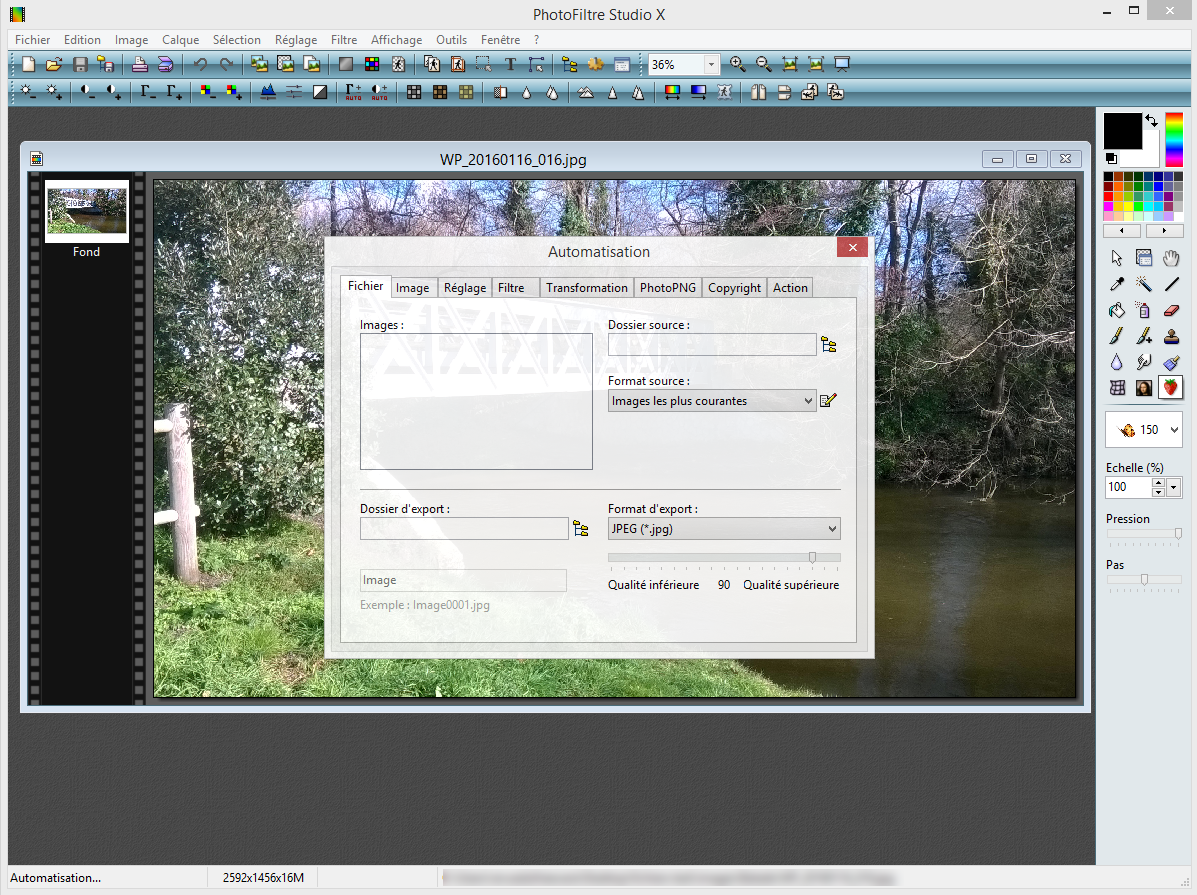The height and width of the screenshot is (895, 1197).
Task: Click the Text tool in the toolbar
Action: point(510,65)
